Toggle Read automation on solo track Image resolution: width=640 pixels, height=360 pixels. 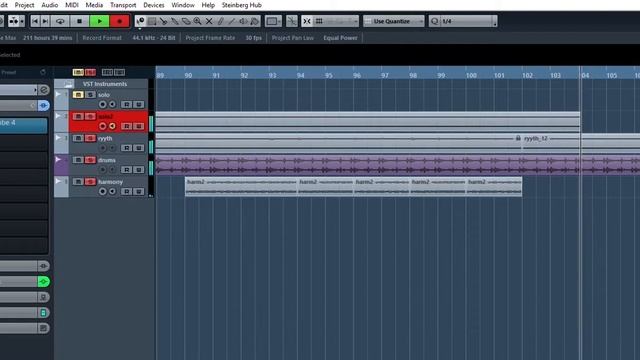click(127, 104)
